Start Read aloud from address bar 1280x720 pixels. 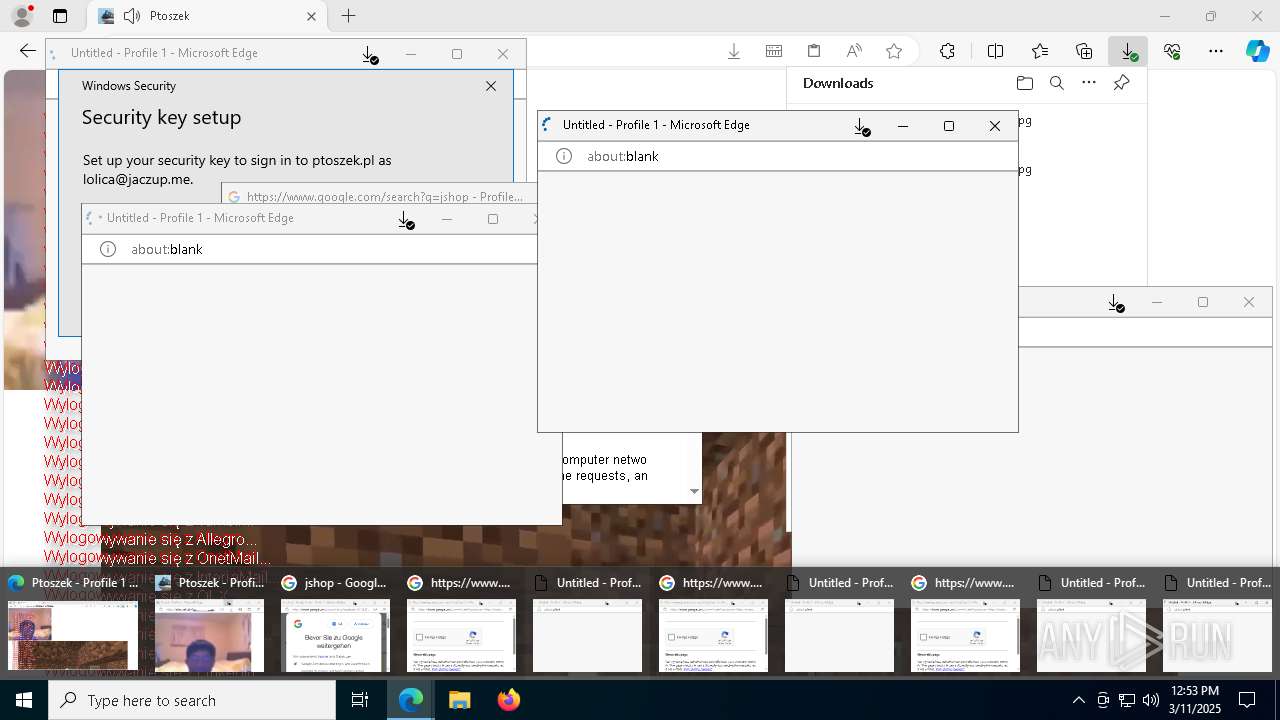click(854, 51)
